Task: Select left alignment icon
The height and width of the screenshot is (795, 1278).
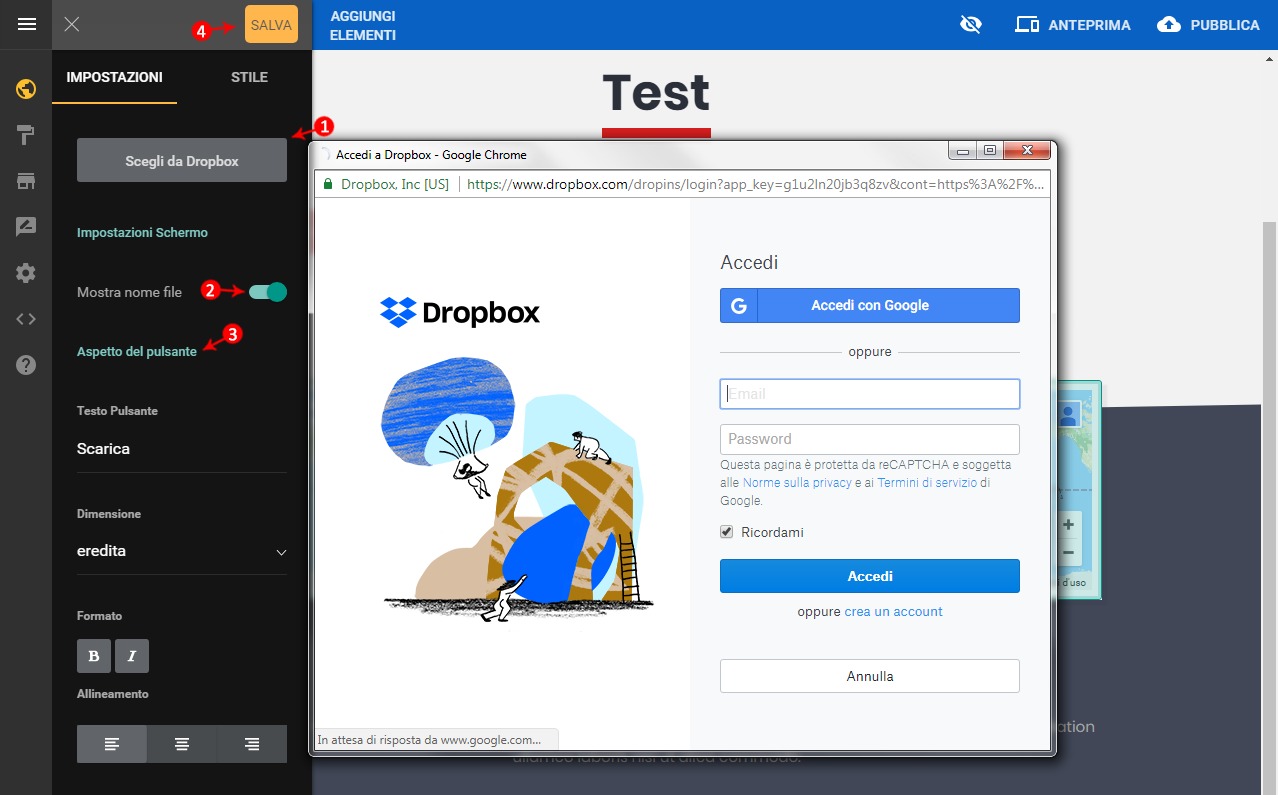Action: 112,744
